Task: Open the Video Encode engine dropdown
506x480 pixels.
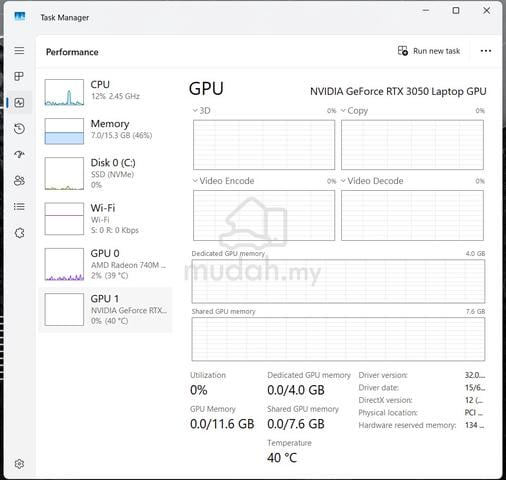Action: click(223, 181)
